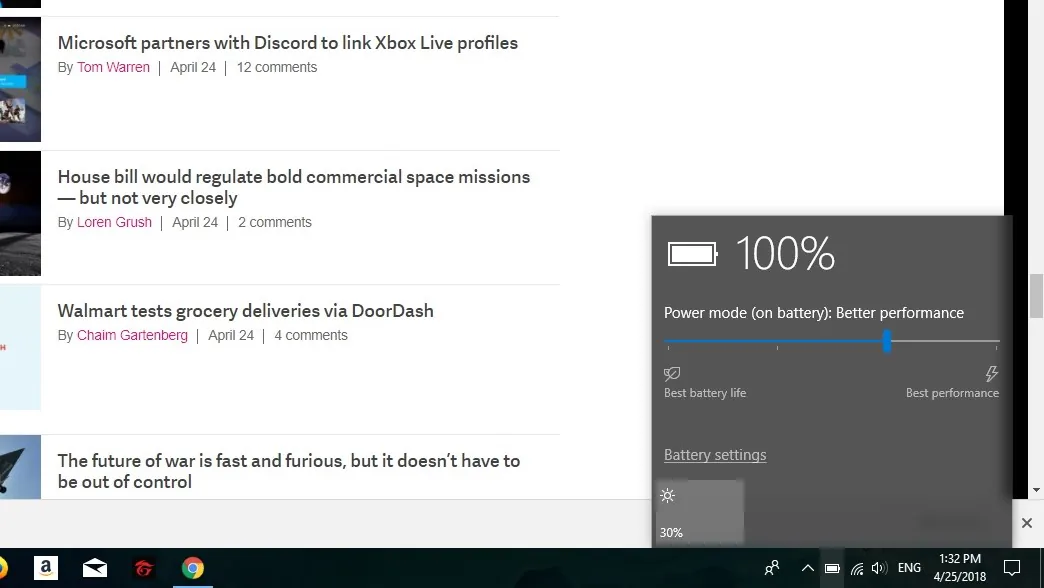Click the space missions article thumbnail

coord(20,214)
